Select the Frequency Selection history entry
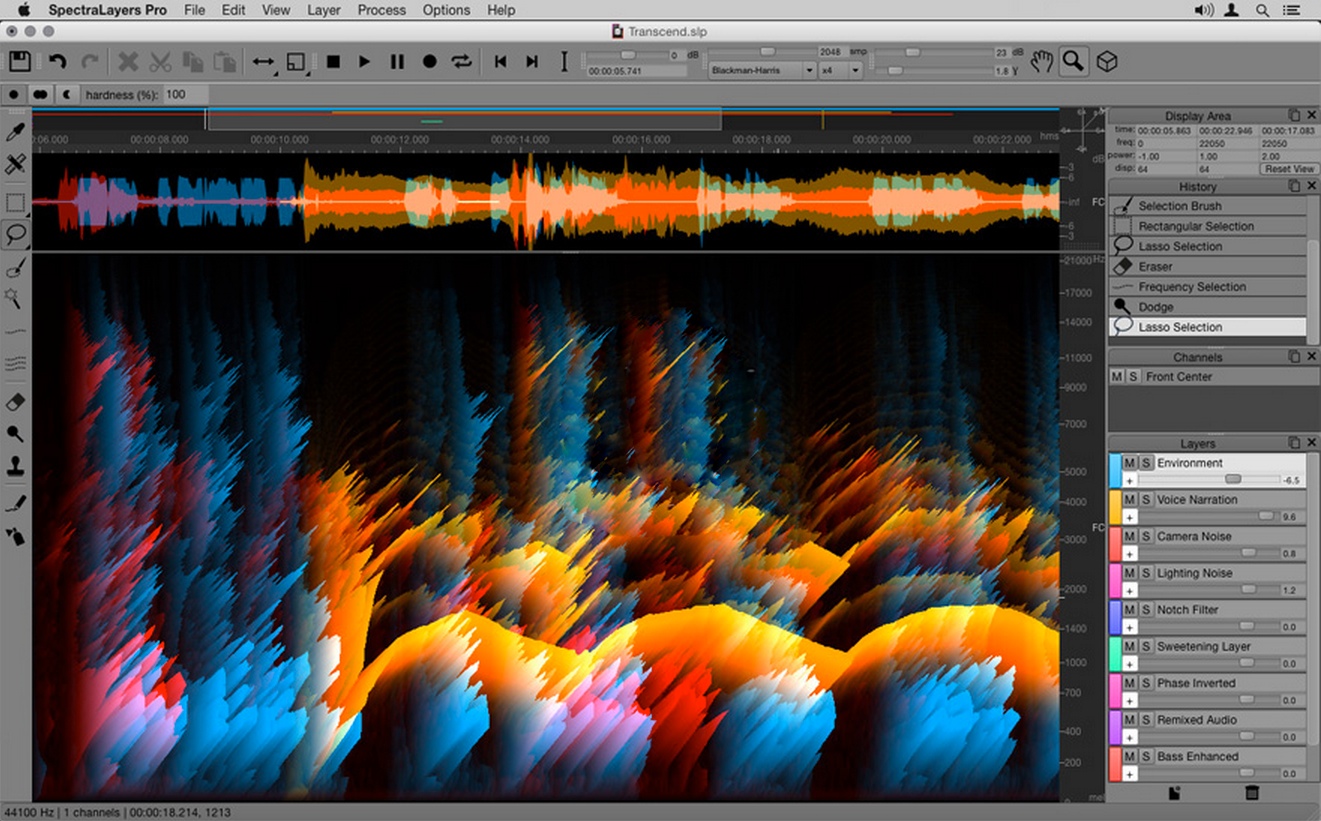The height and width of the screenshot is (821, 1321). click(1208, 287)
